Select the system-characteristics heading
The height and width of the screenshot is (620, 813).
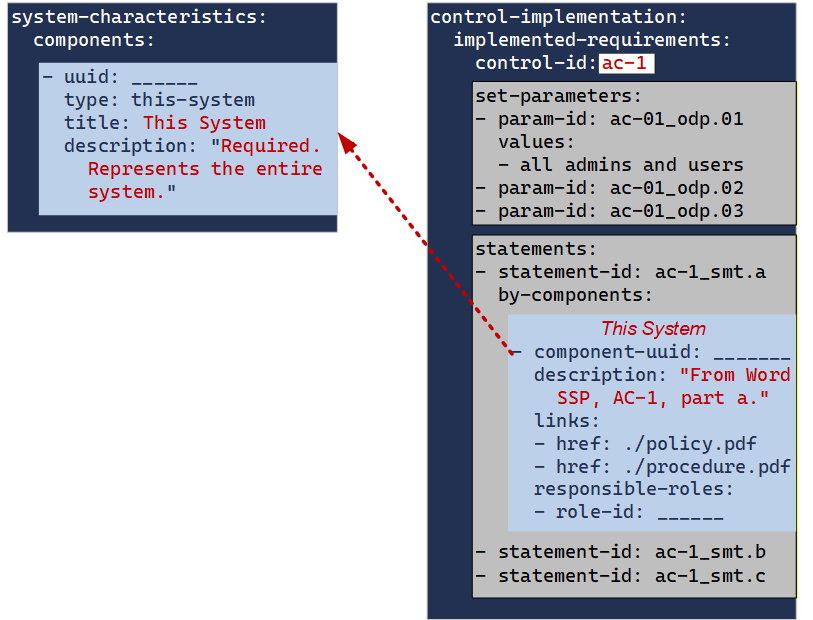pos(140,17)
